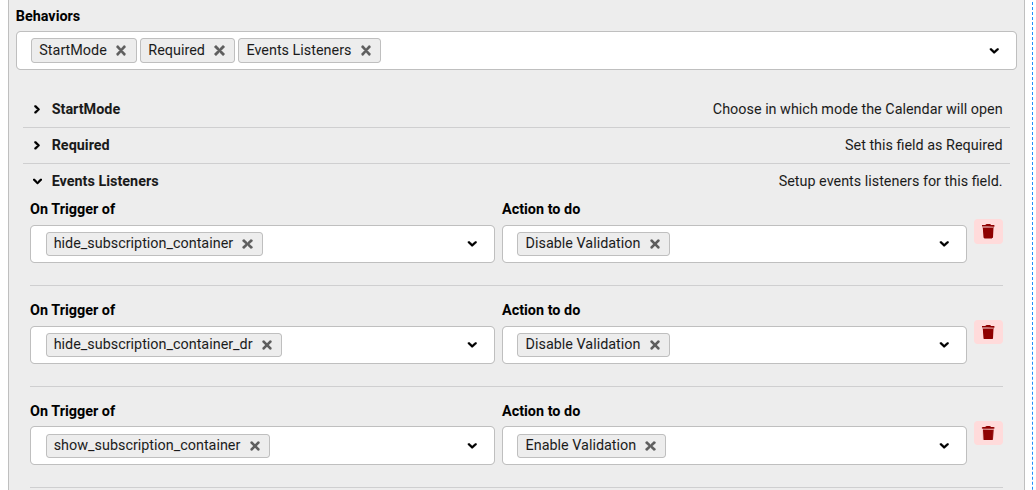Remove the Enable Validation action tag
Viewport: 1036px width, 490px height.
click(651, 446)
